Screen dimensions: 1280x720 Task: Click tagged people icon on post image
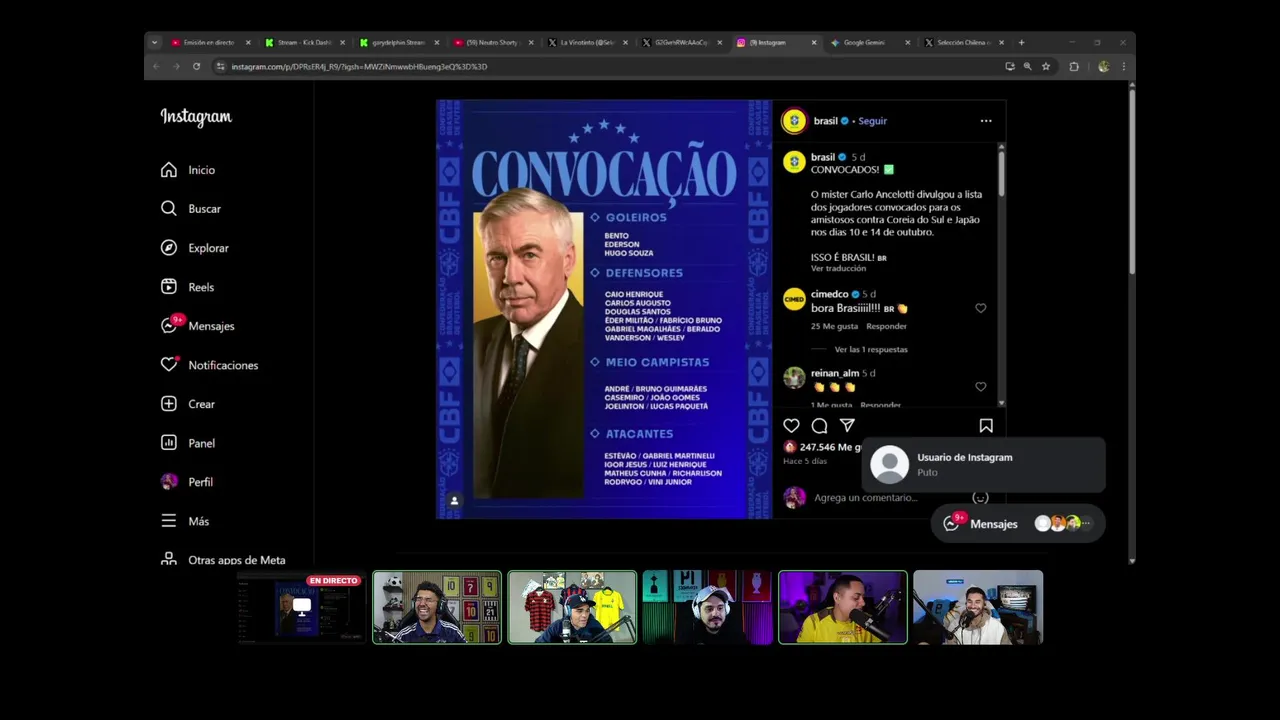[x=454, y=501]
